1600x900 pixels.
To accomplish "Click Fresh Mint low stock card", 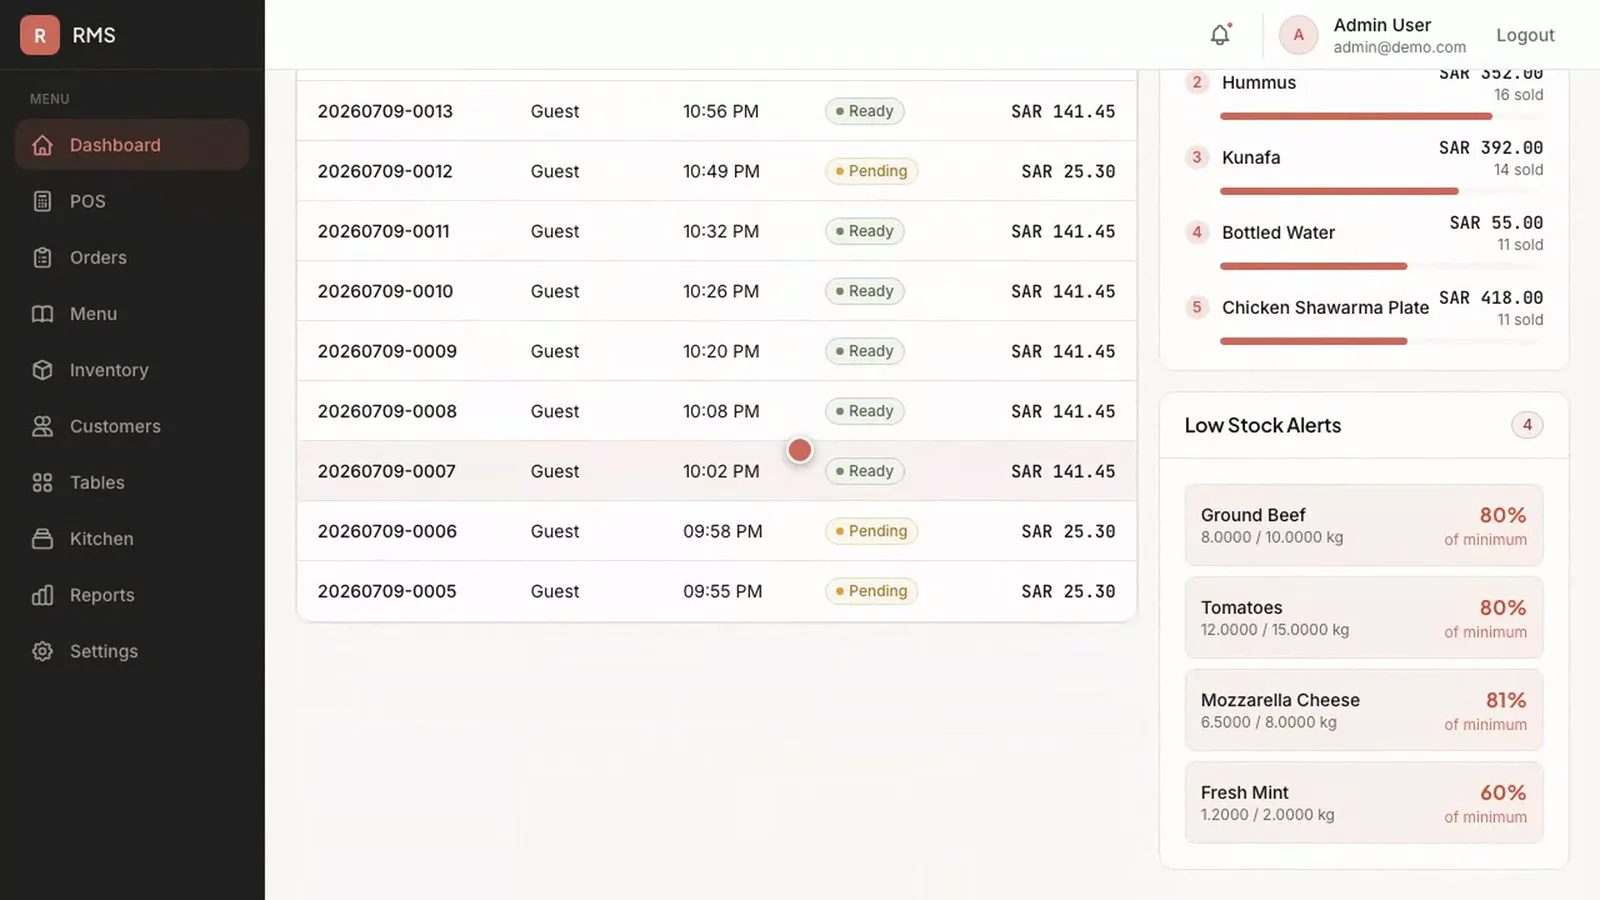I will [1364, 803].
